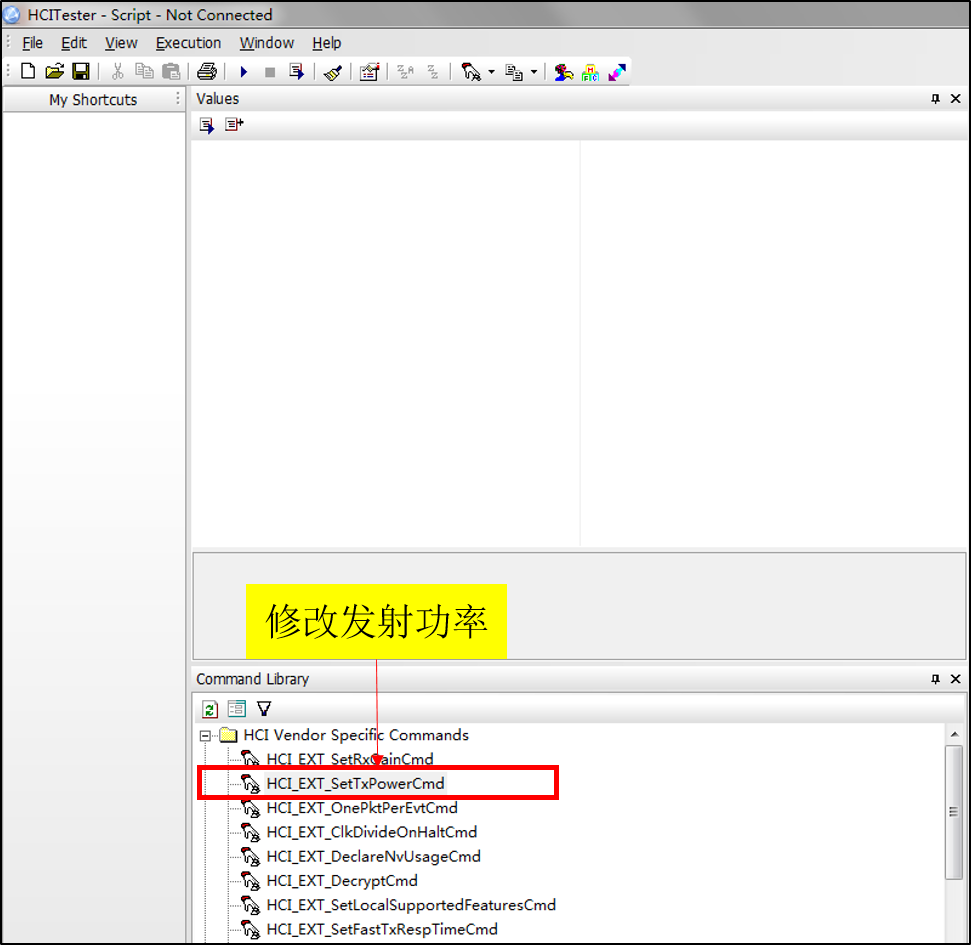Click the HCI blocks icon

[x=590, y=72]
